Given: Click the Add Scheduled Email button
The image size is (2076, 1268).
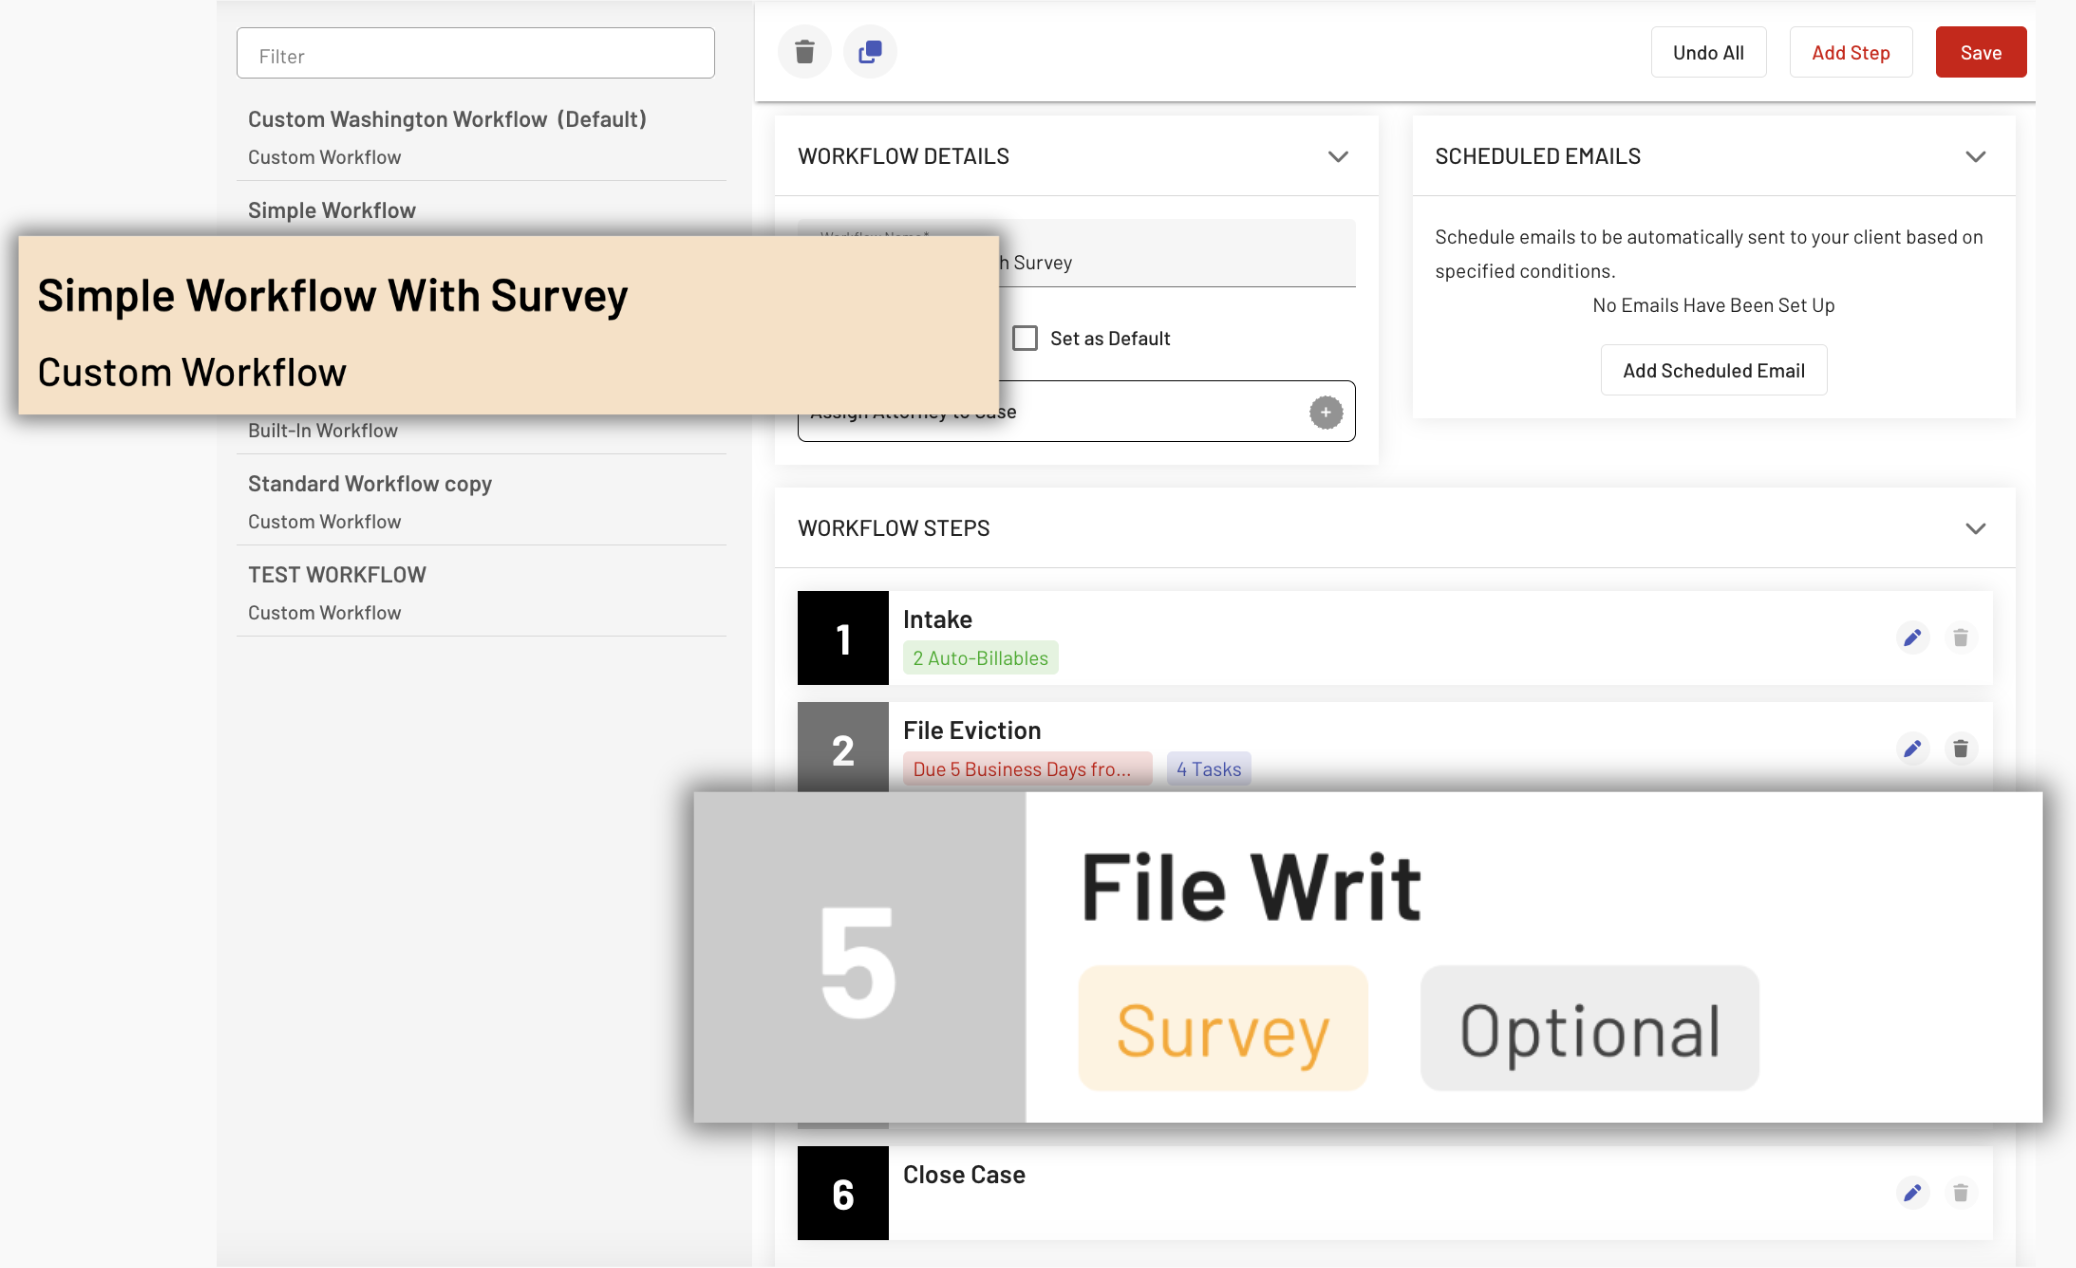Looking at the screenshot, I should coord(1713,371).
